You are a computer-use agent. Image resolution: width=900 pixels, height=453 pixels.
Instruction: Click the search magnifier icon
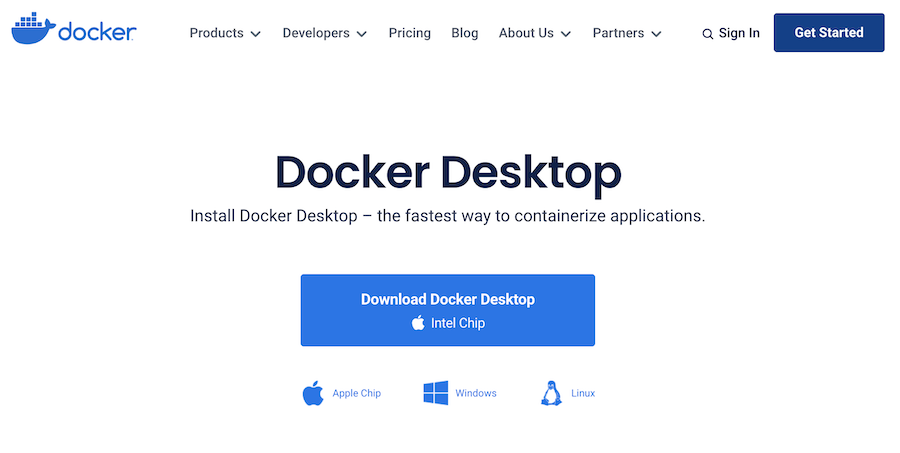[x=708, y=34]
